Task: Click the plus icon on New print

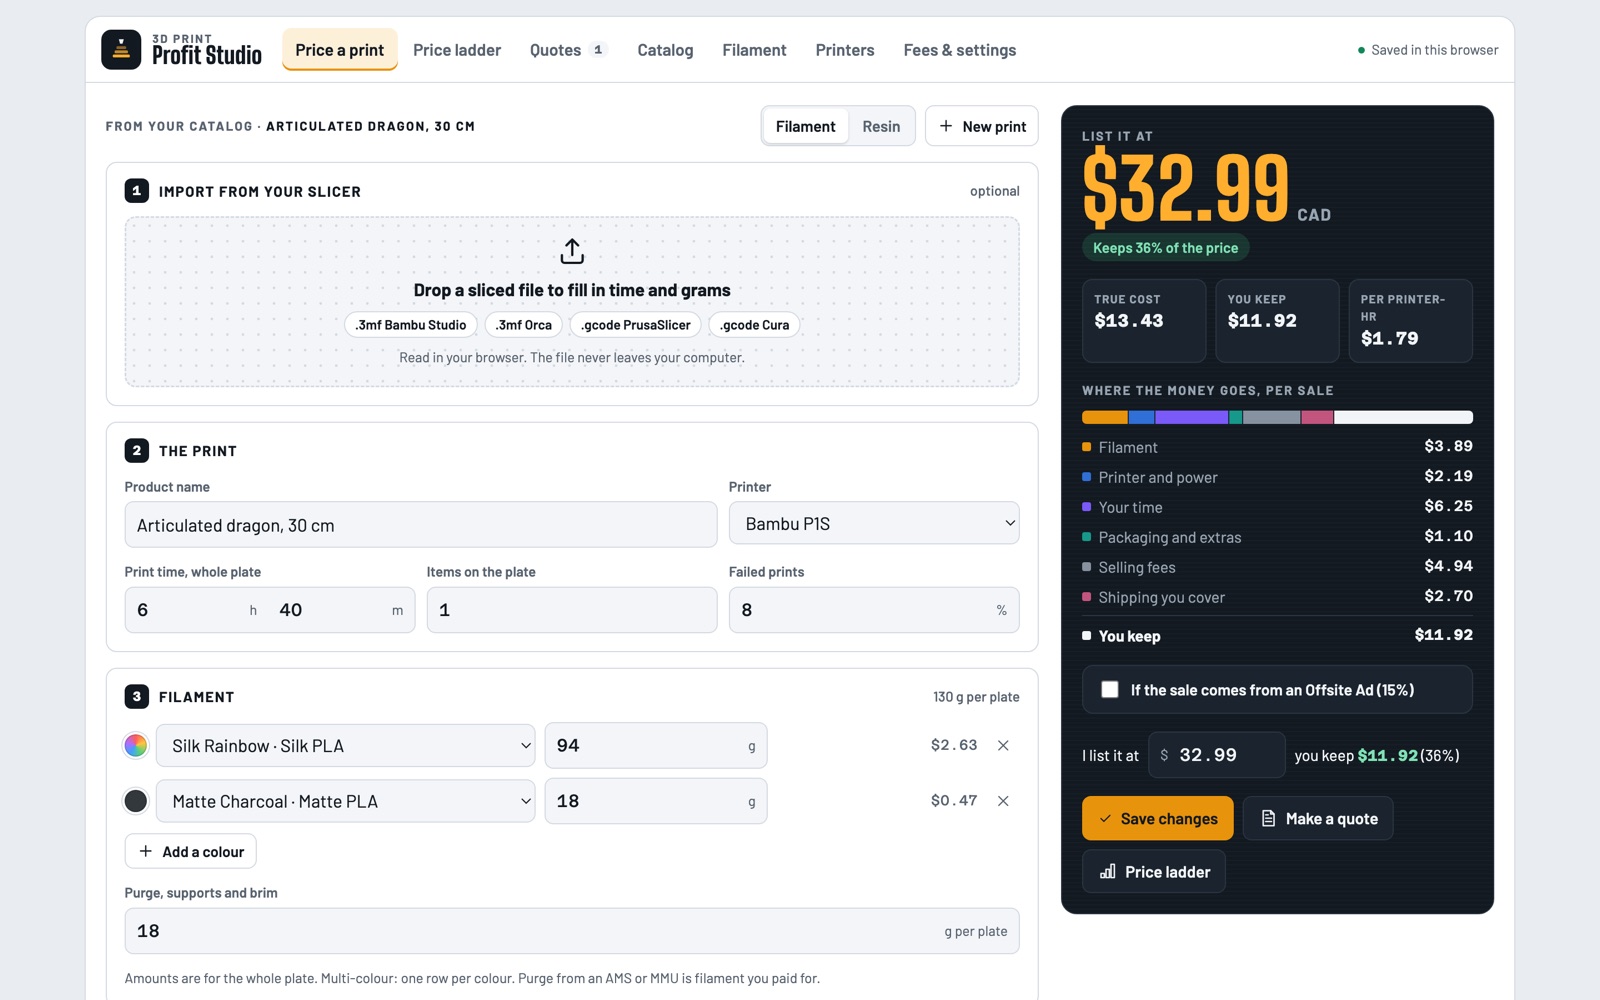Action: tap(945, 126)
